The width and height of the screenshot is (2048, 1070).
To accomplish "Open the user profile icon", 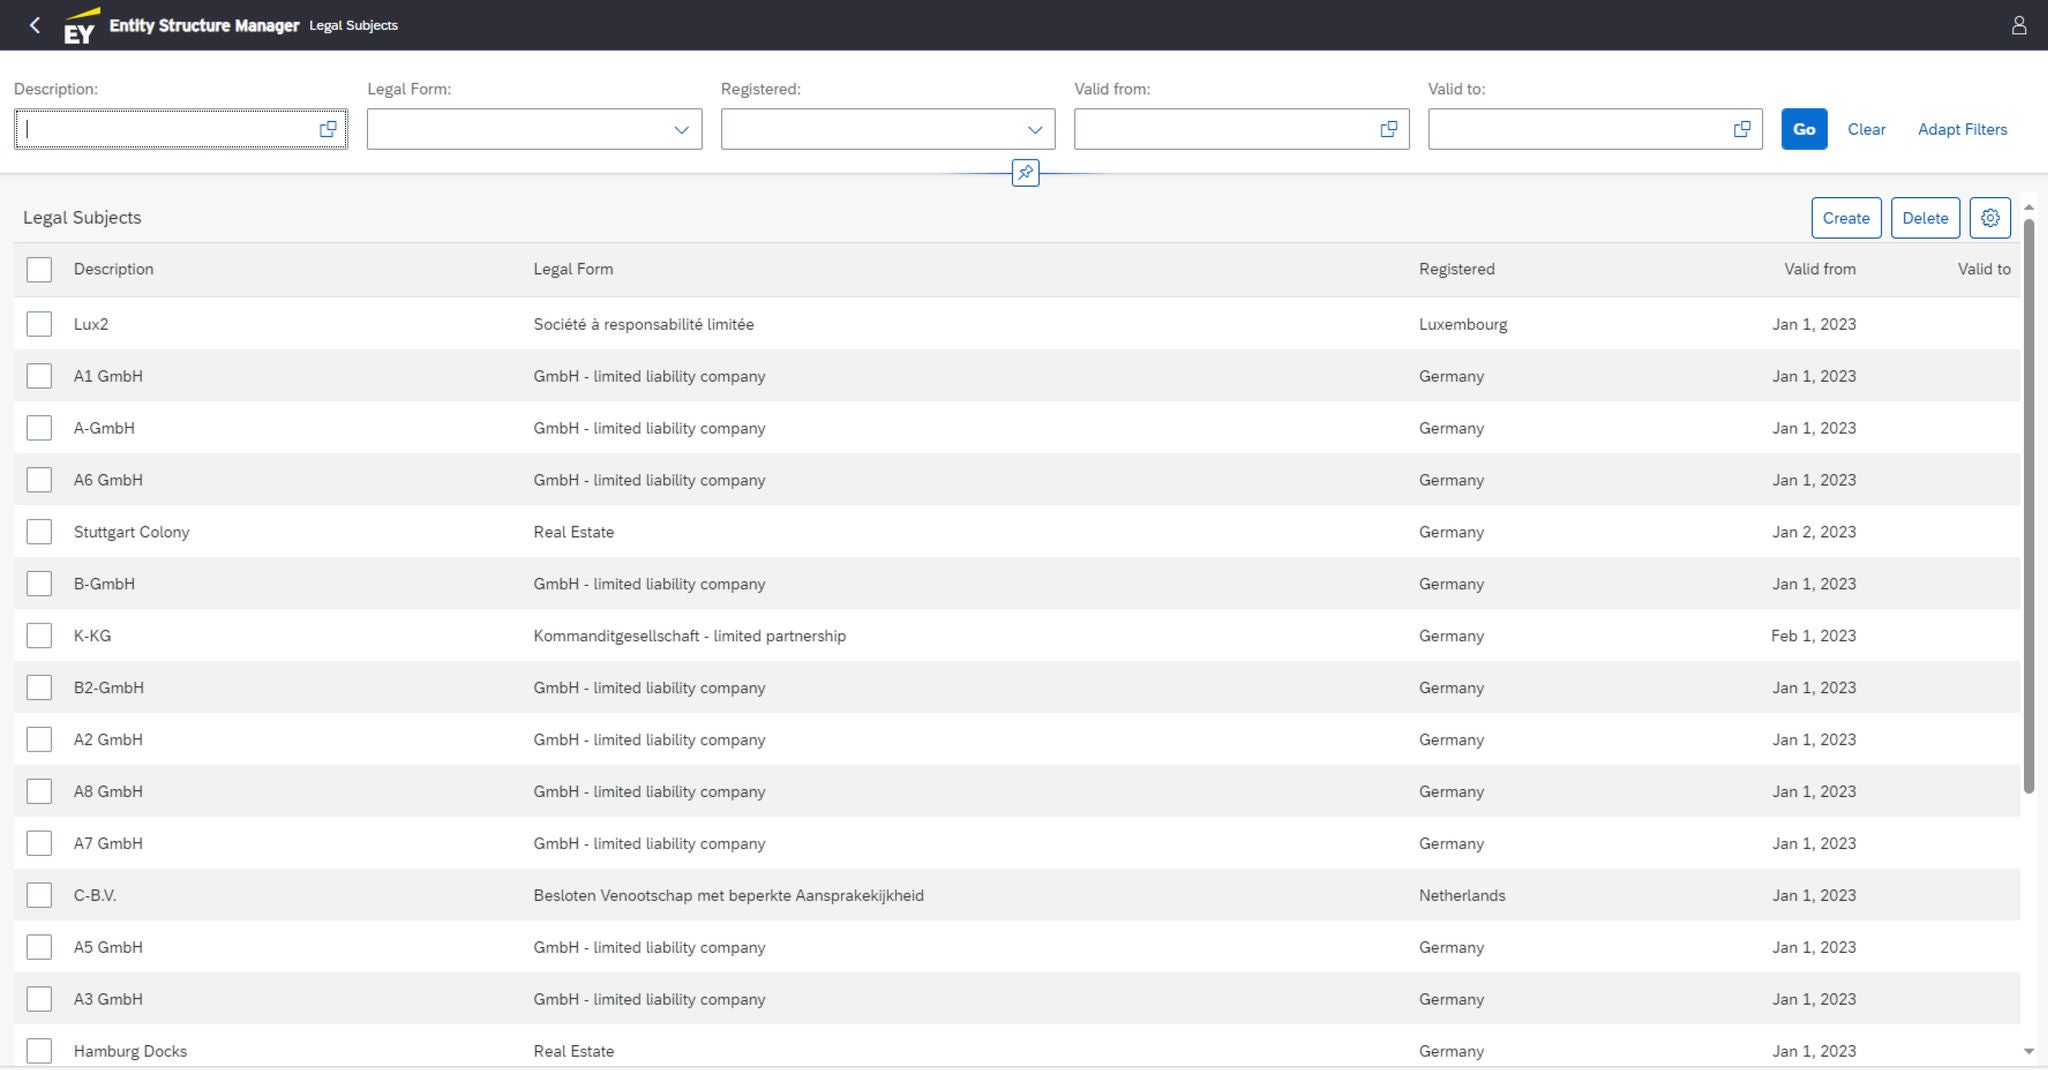I will click(x=2018, y=25).
